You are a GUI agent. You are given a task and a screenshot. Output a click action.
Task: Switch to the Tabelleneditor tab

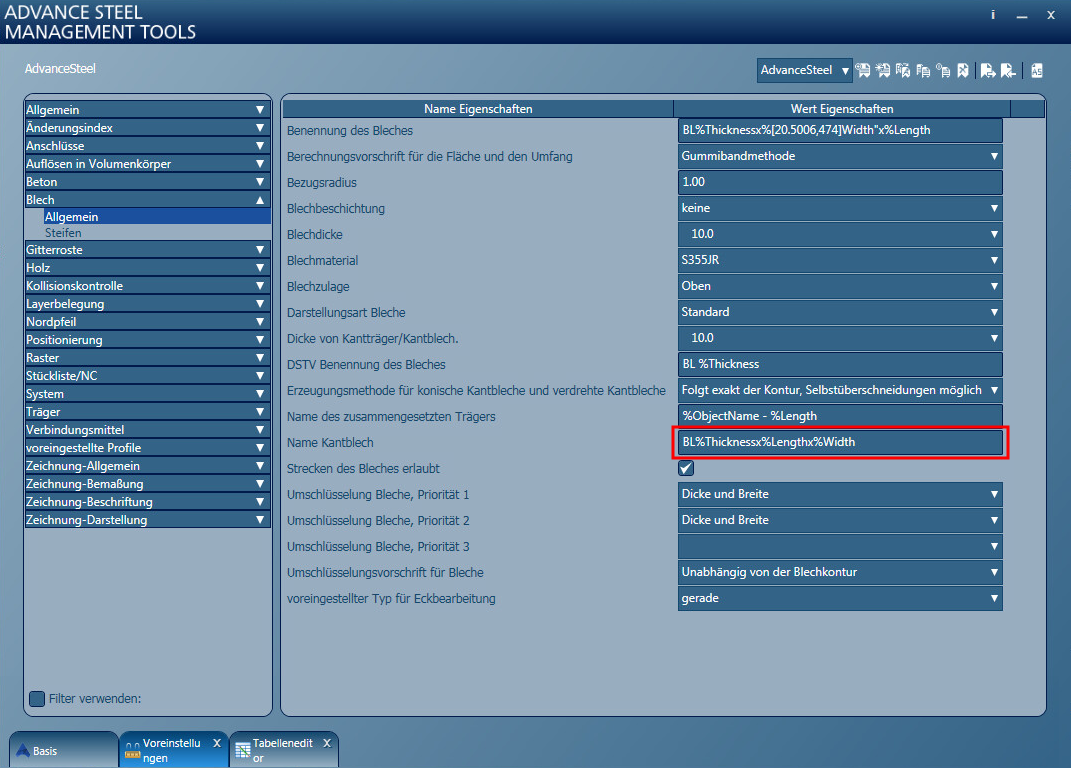[x=283, y=750]
